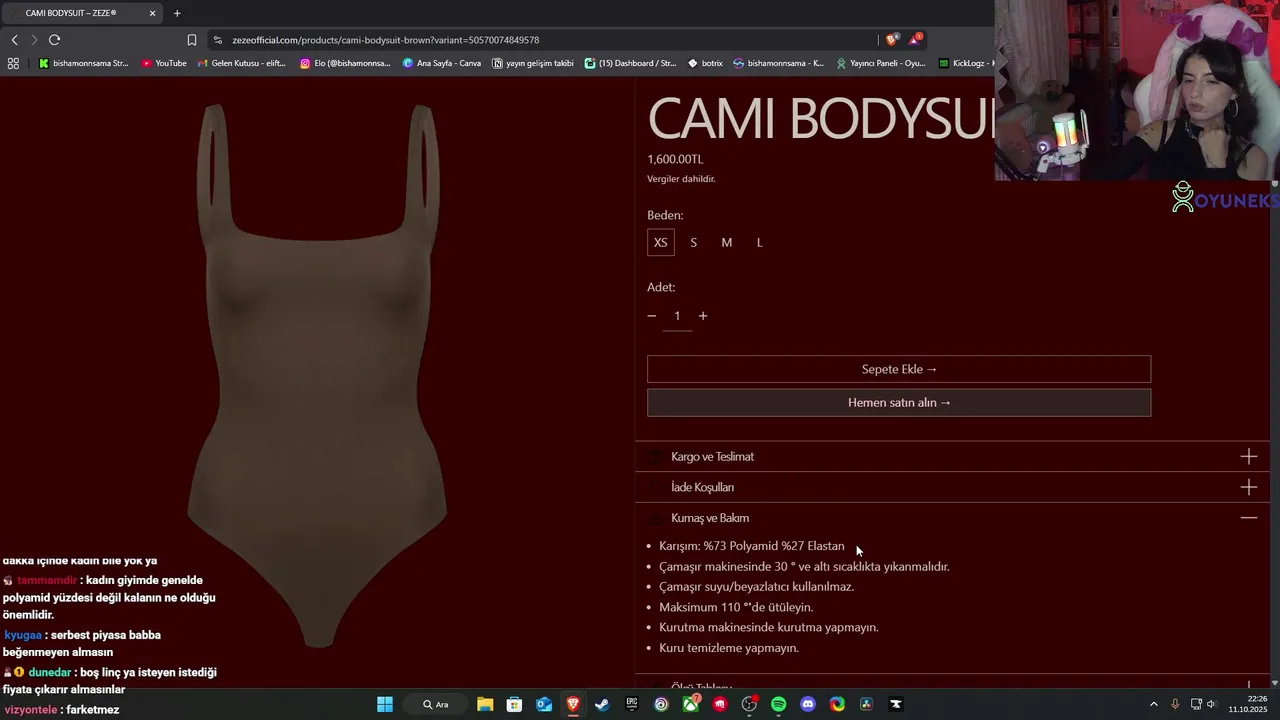
Task: Click the 1,600.00TL price text
Action: [x=675, y=159]
